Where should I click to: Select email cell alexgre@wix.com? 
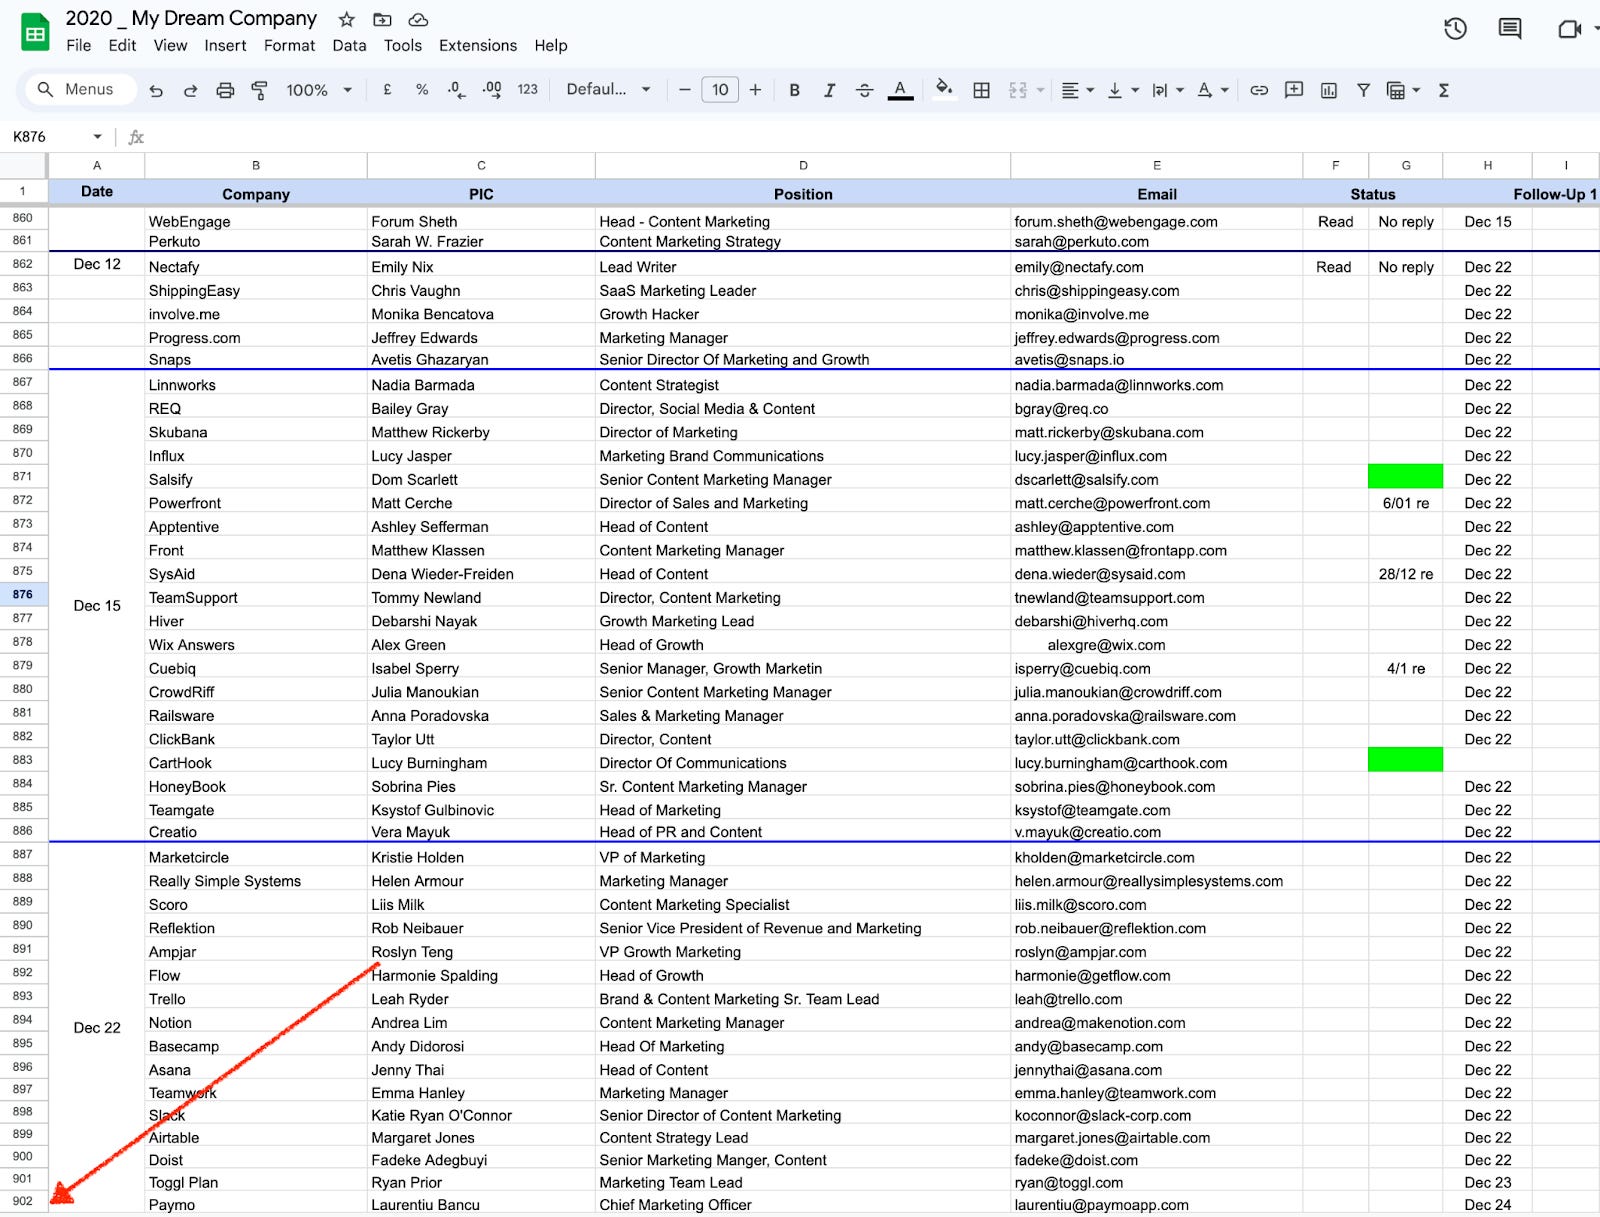tap(1156, 645)
